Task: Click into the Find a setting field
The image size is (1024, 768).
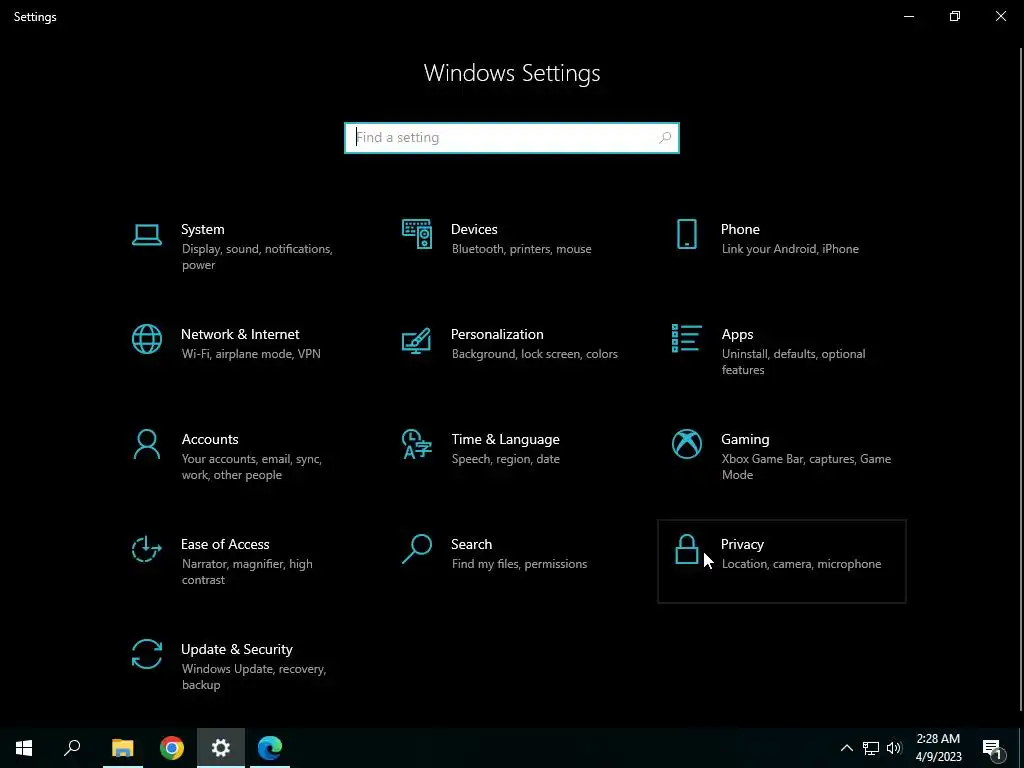Action: (x=511, y=138)
